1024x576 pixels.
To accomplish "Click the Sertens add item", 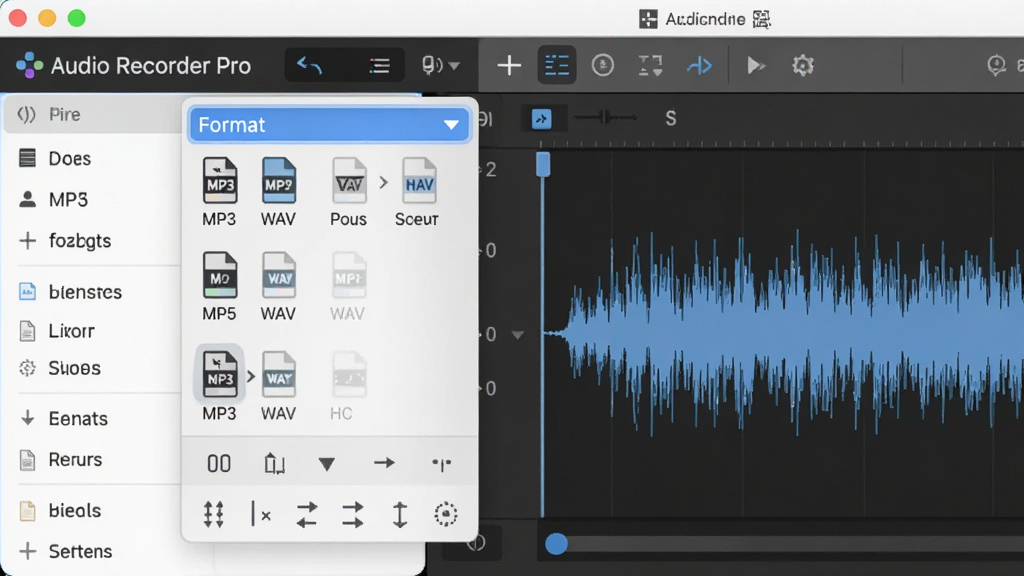I will [93, 551].
